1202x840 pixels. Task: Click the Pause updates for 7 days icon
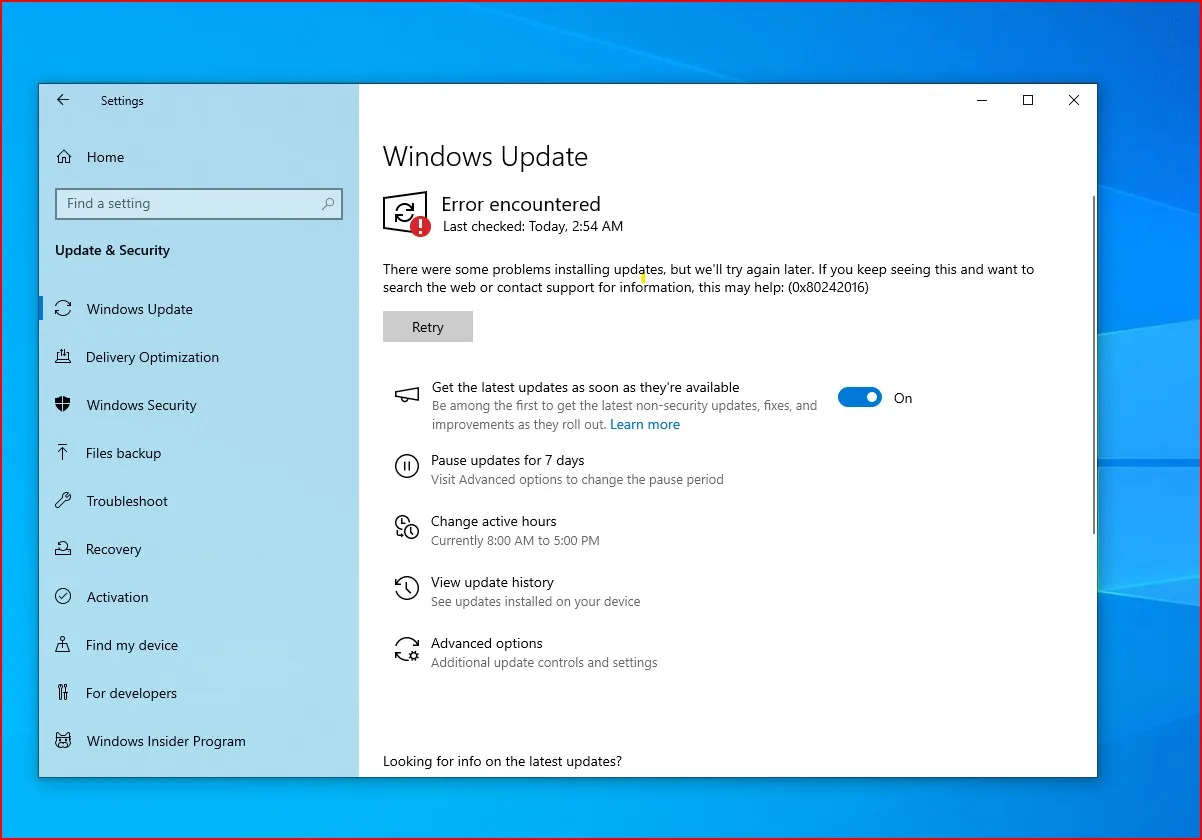coord(406,465)
